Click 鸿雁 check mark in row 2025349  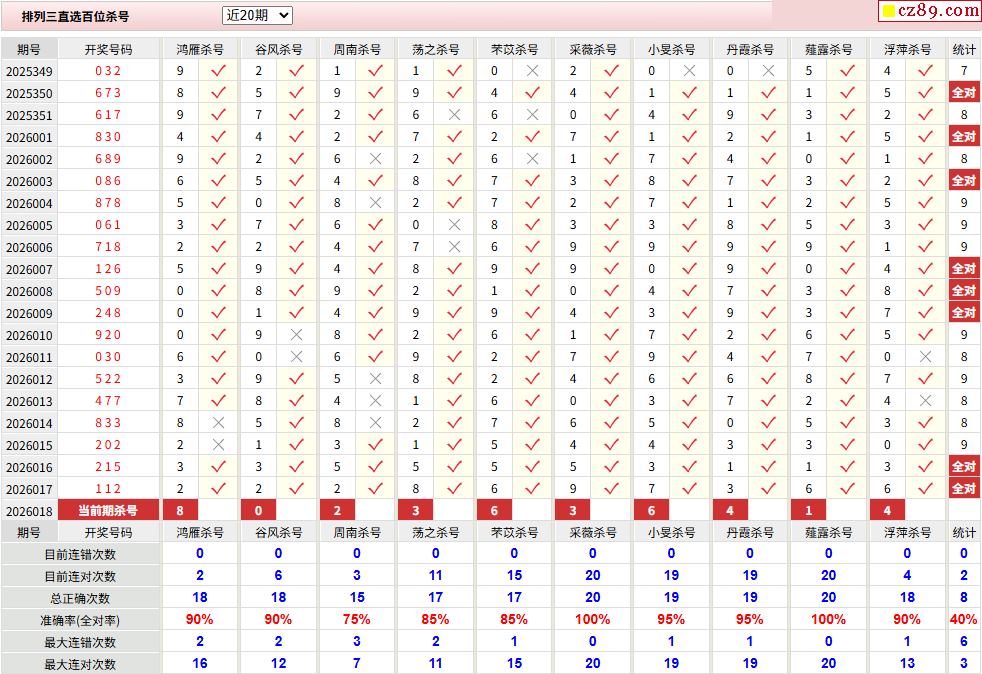(x=219, y=71)
